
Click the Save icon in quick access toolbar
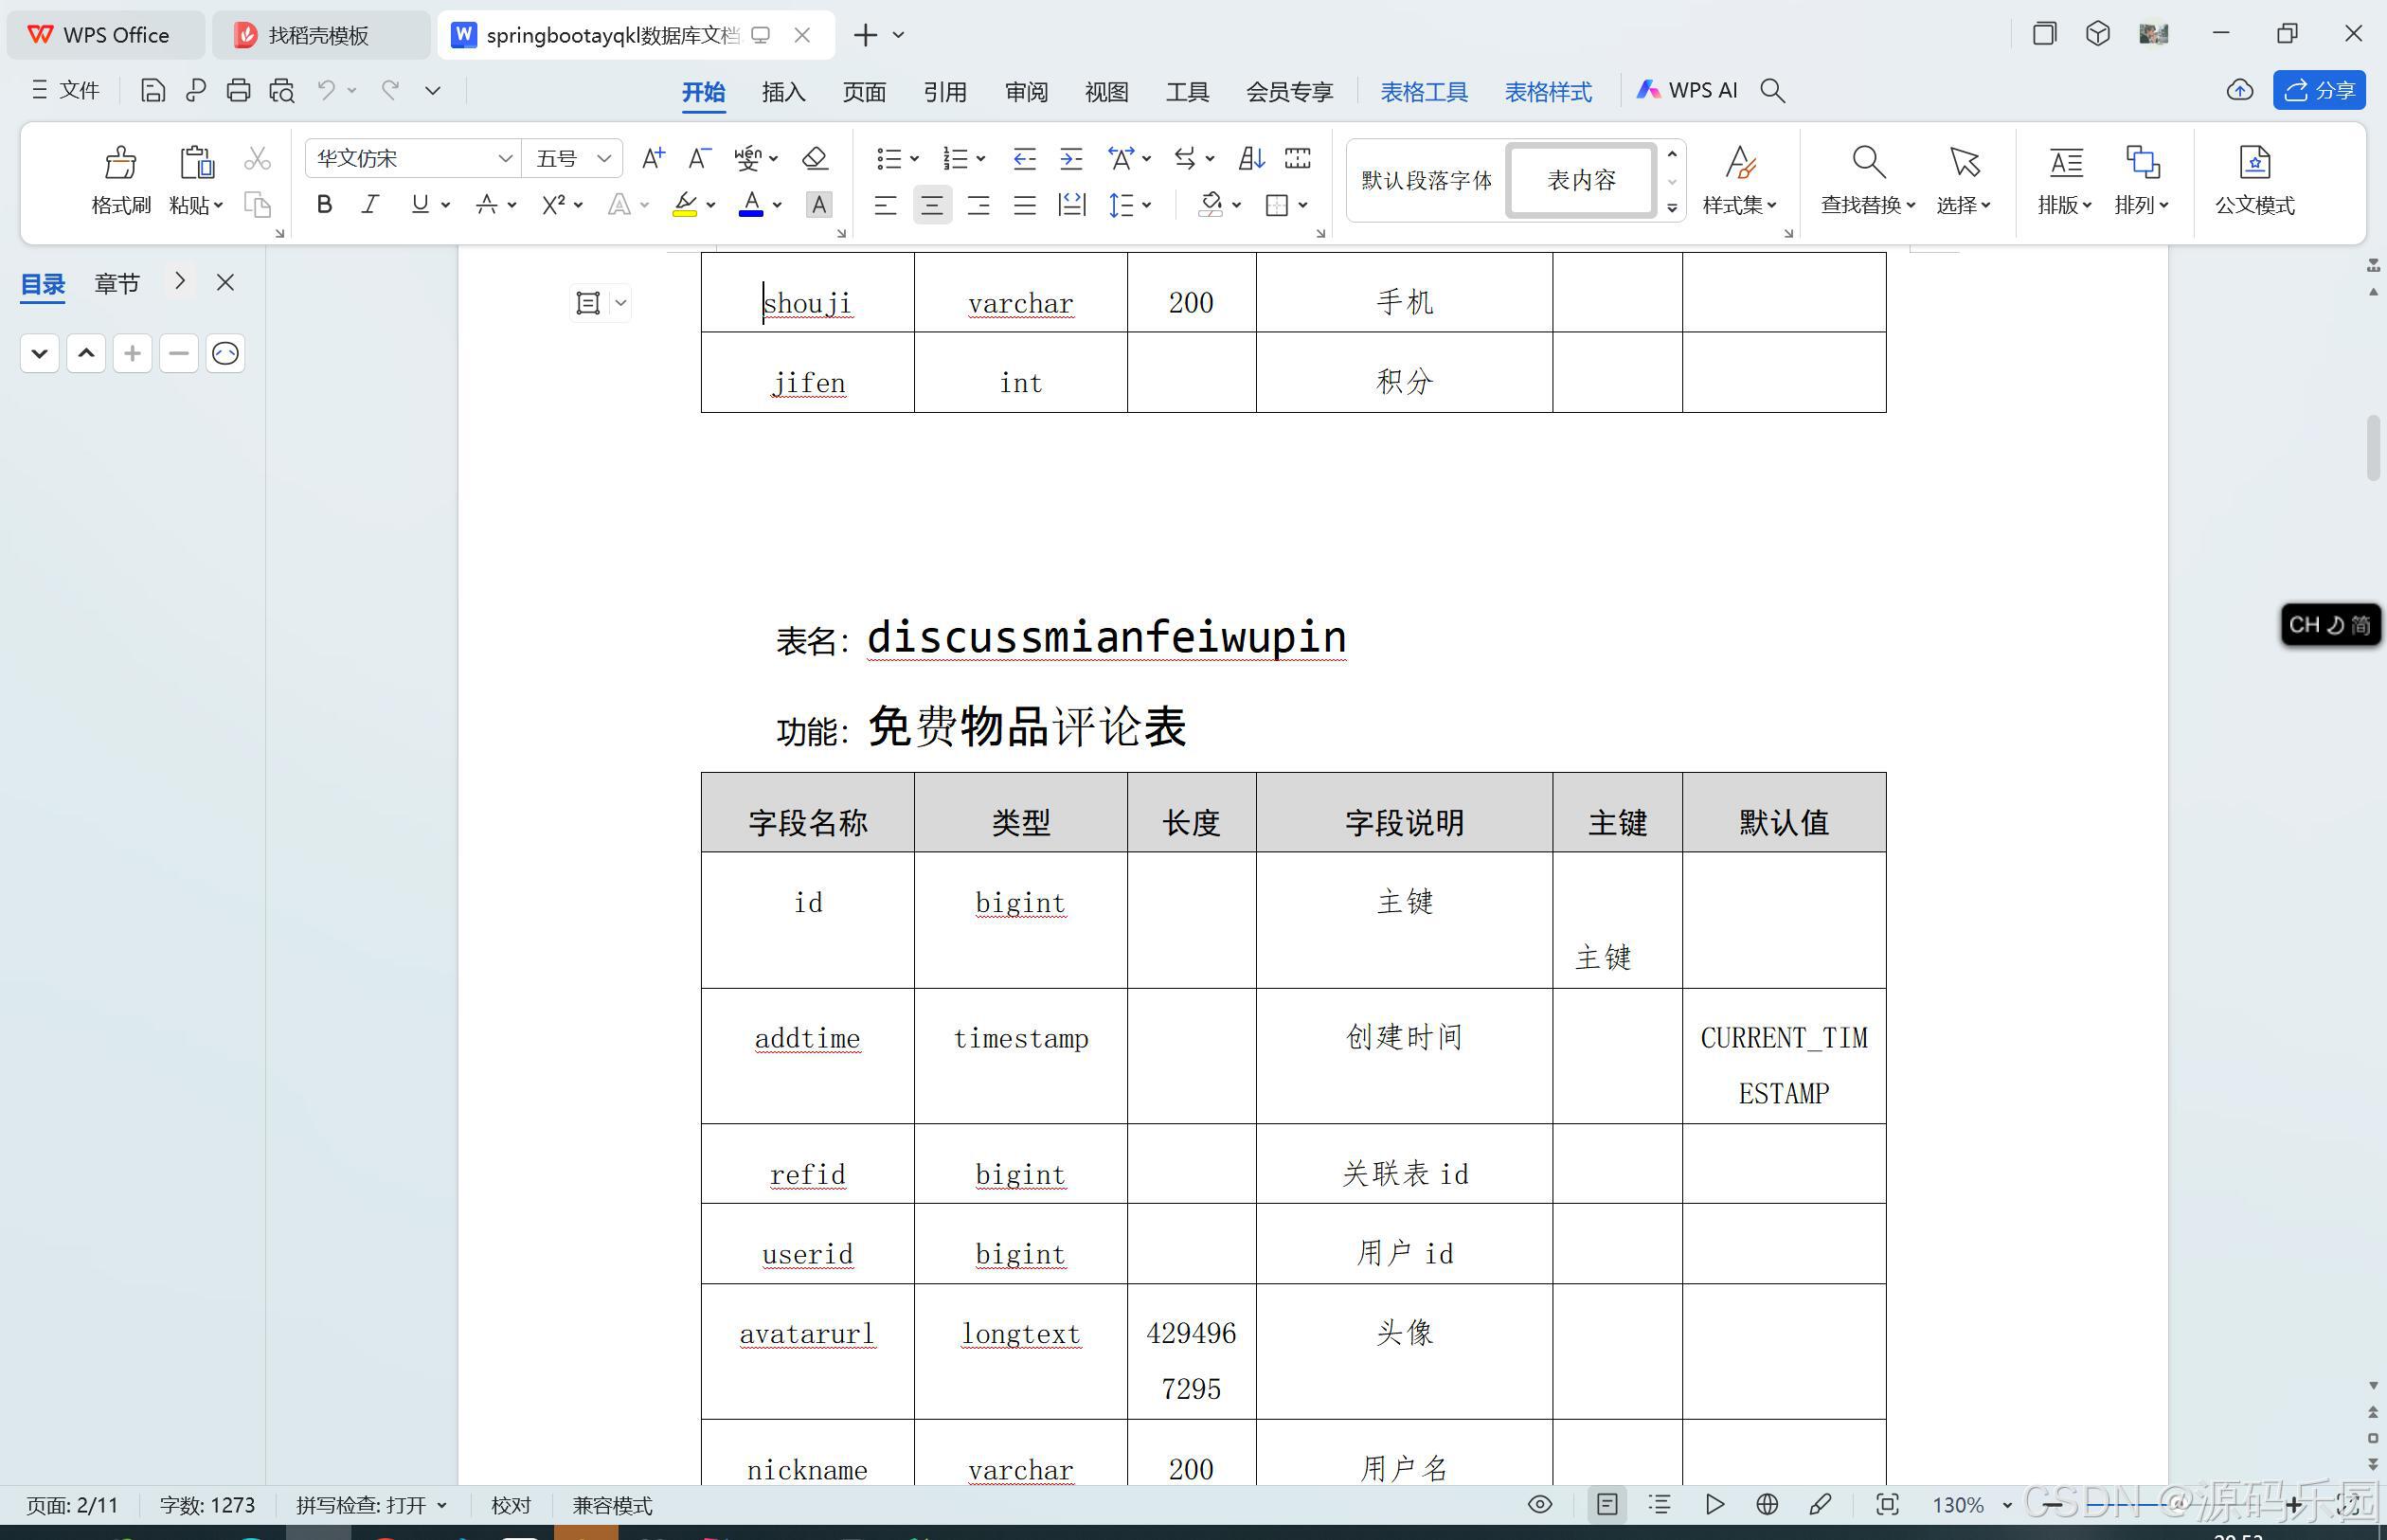pyautogui.click(x=152, y=90)
